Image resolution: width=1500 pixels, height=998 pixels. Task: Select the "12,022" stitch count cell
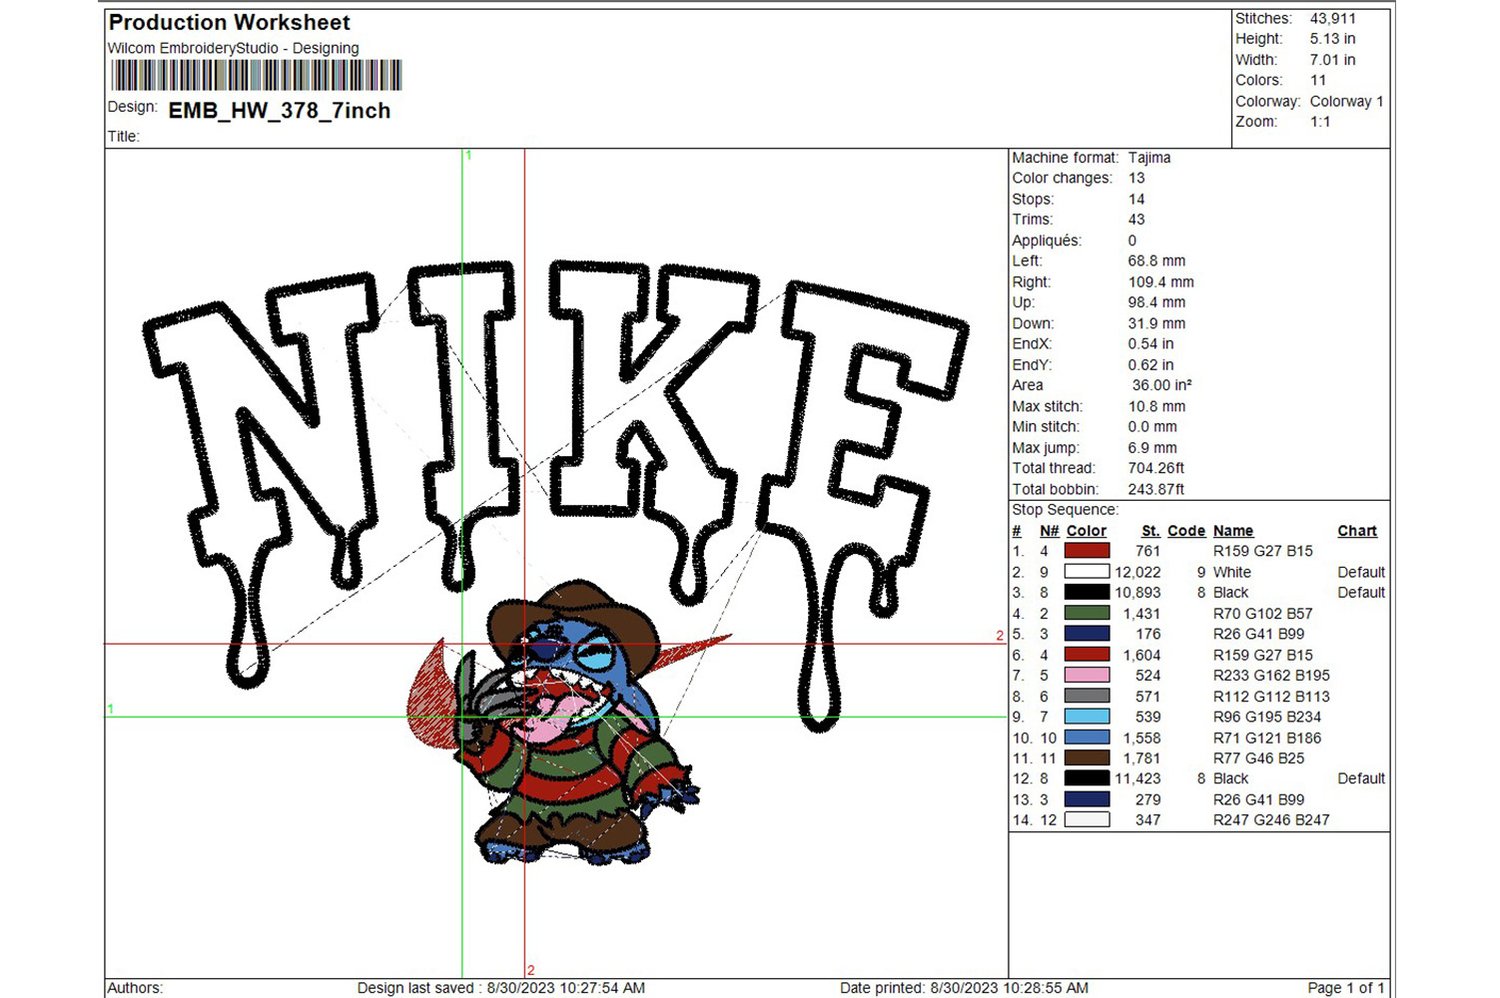coord(1138,572)
